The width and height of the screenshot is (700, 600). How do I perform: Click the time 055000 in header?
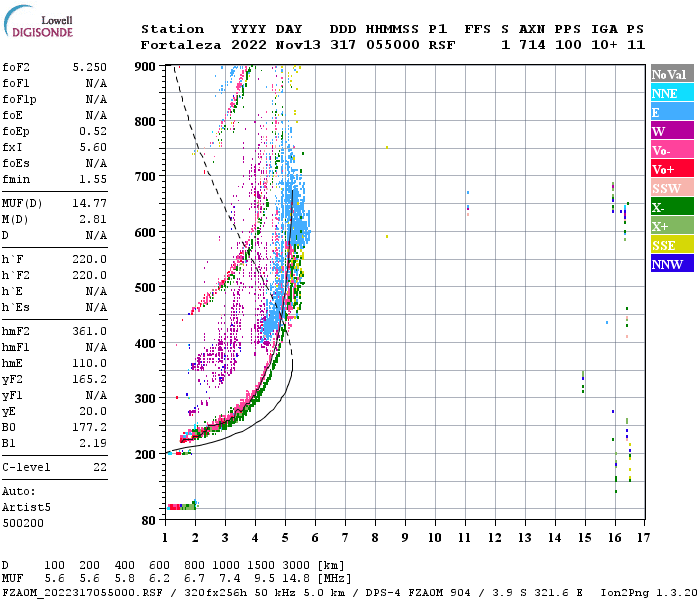click(393, 45)
